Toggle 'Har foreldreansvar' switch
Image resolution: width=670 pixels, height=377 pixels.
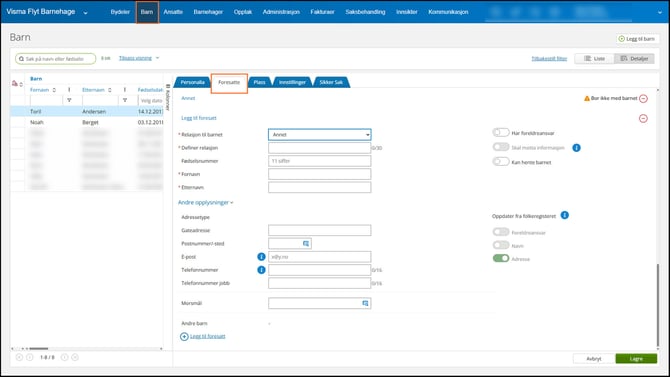coord(501,133)
